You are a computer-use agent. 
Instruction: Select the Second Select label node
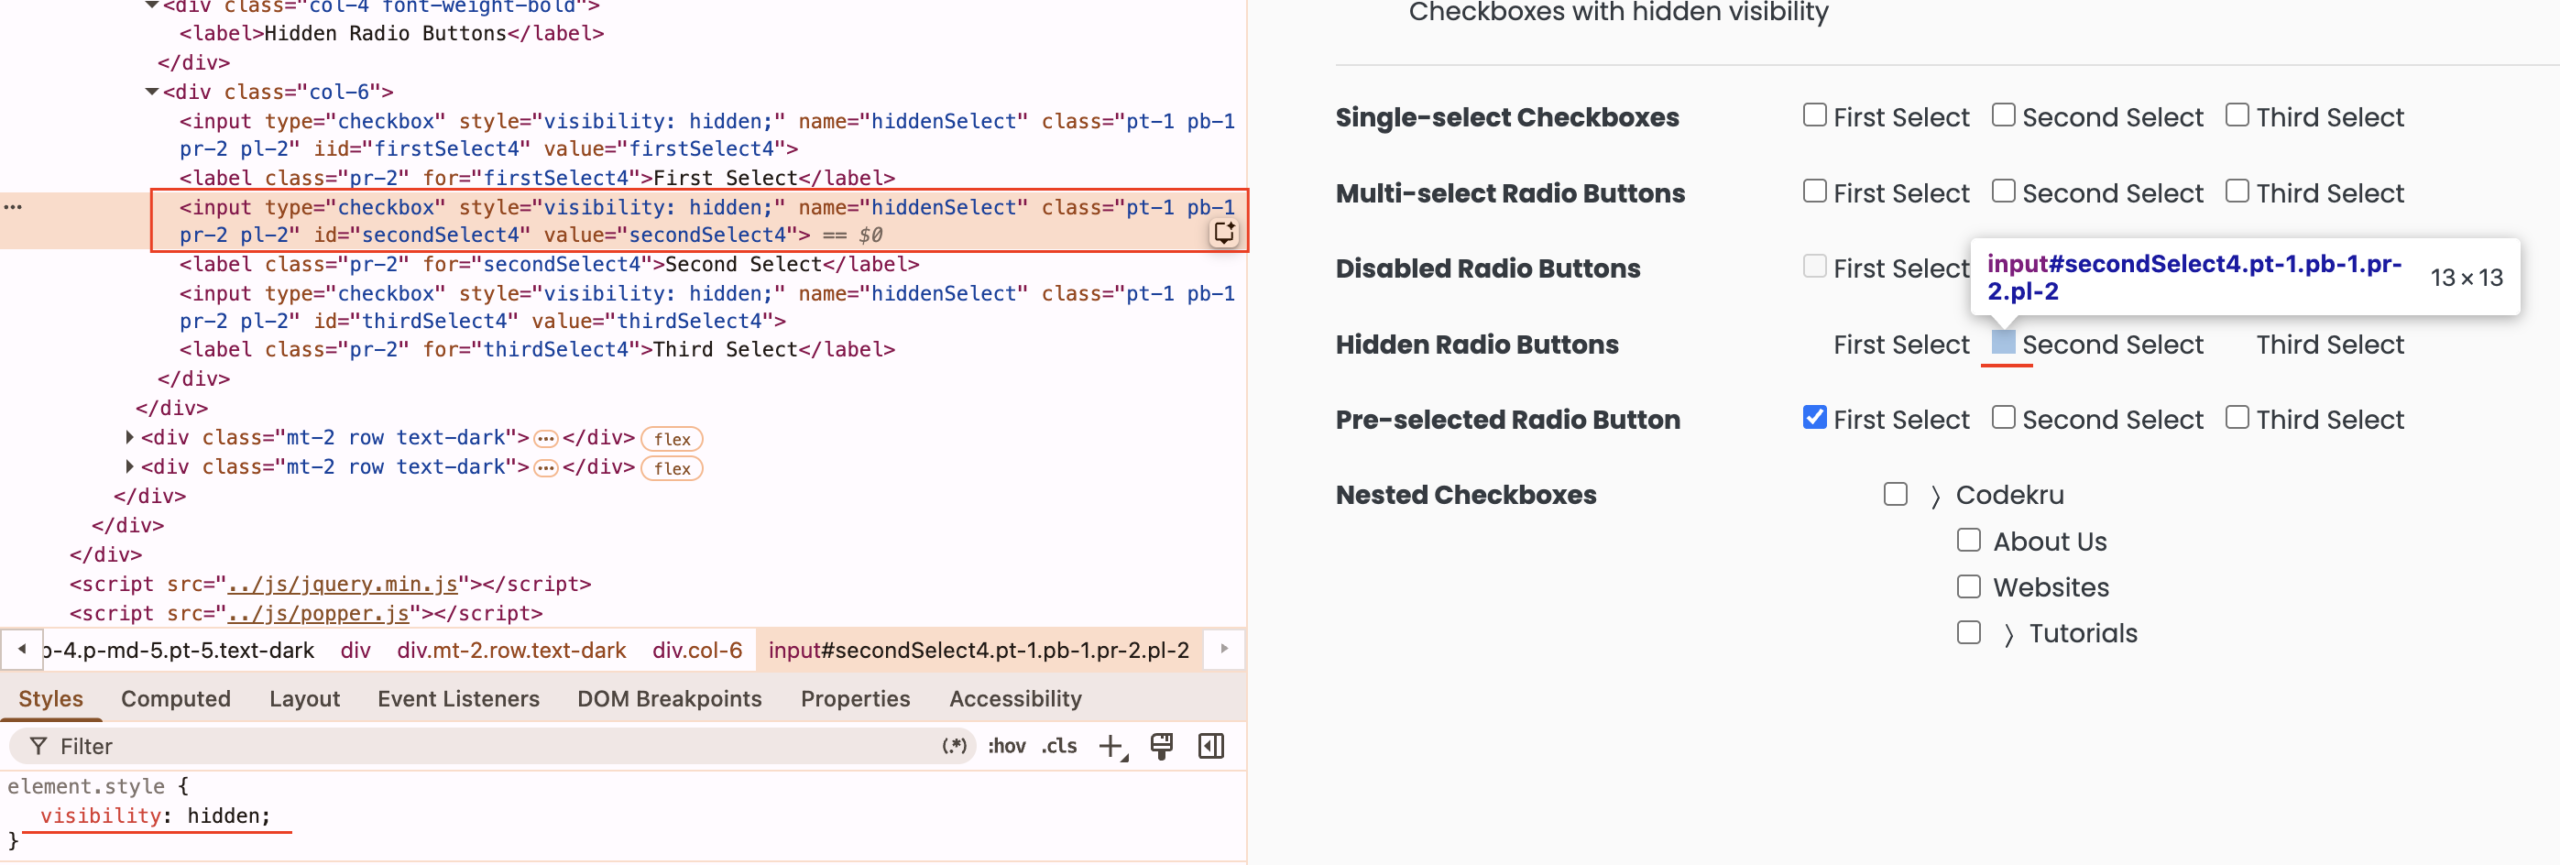tap(549, 264)
